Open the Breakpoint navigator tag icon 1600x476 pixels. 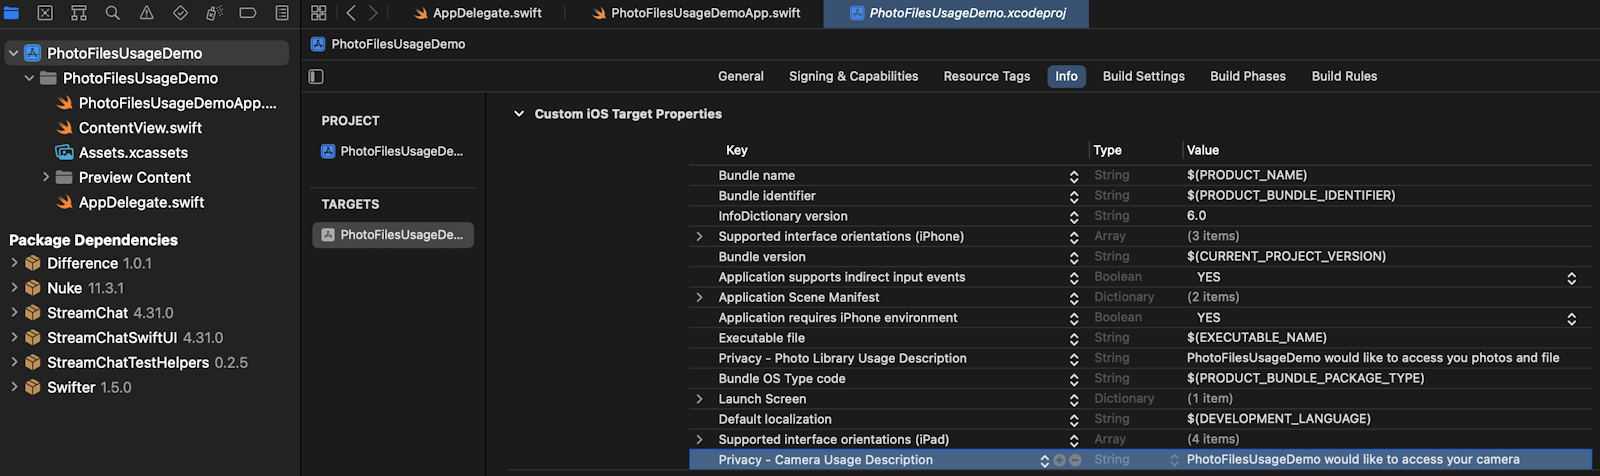(248, 13)
